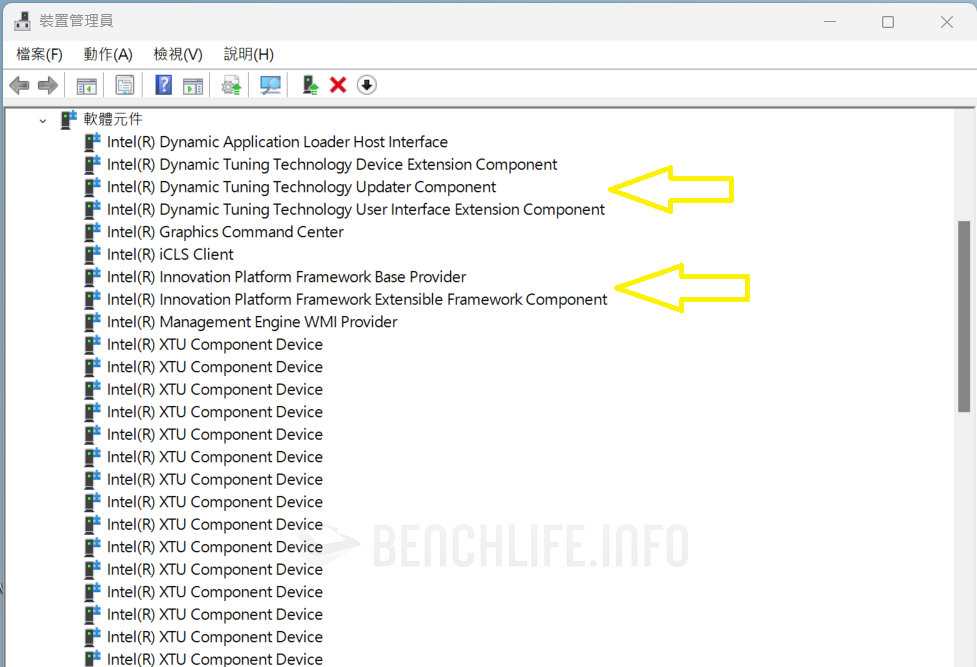
Task: Select Intel(R) Management Engine WMI Provider
Action: click(x=250, y=321)
